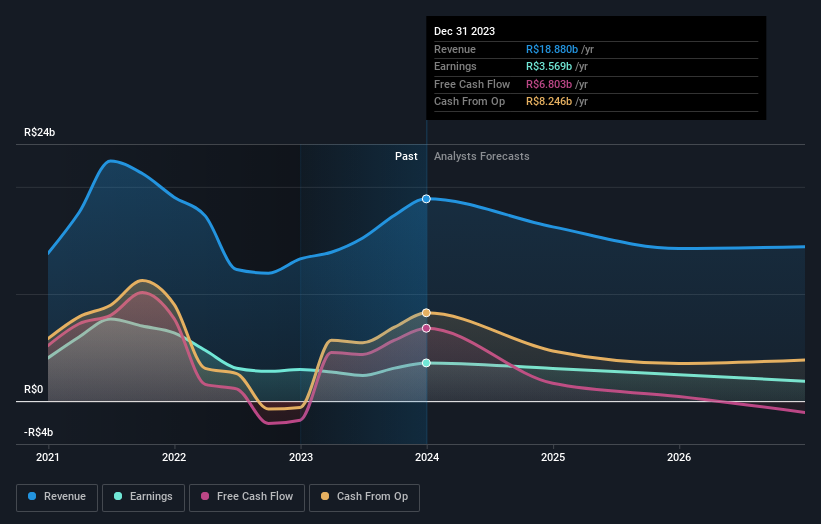
Task: Click the teal Earnings data point marker
Action: coord(426,363)
